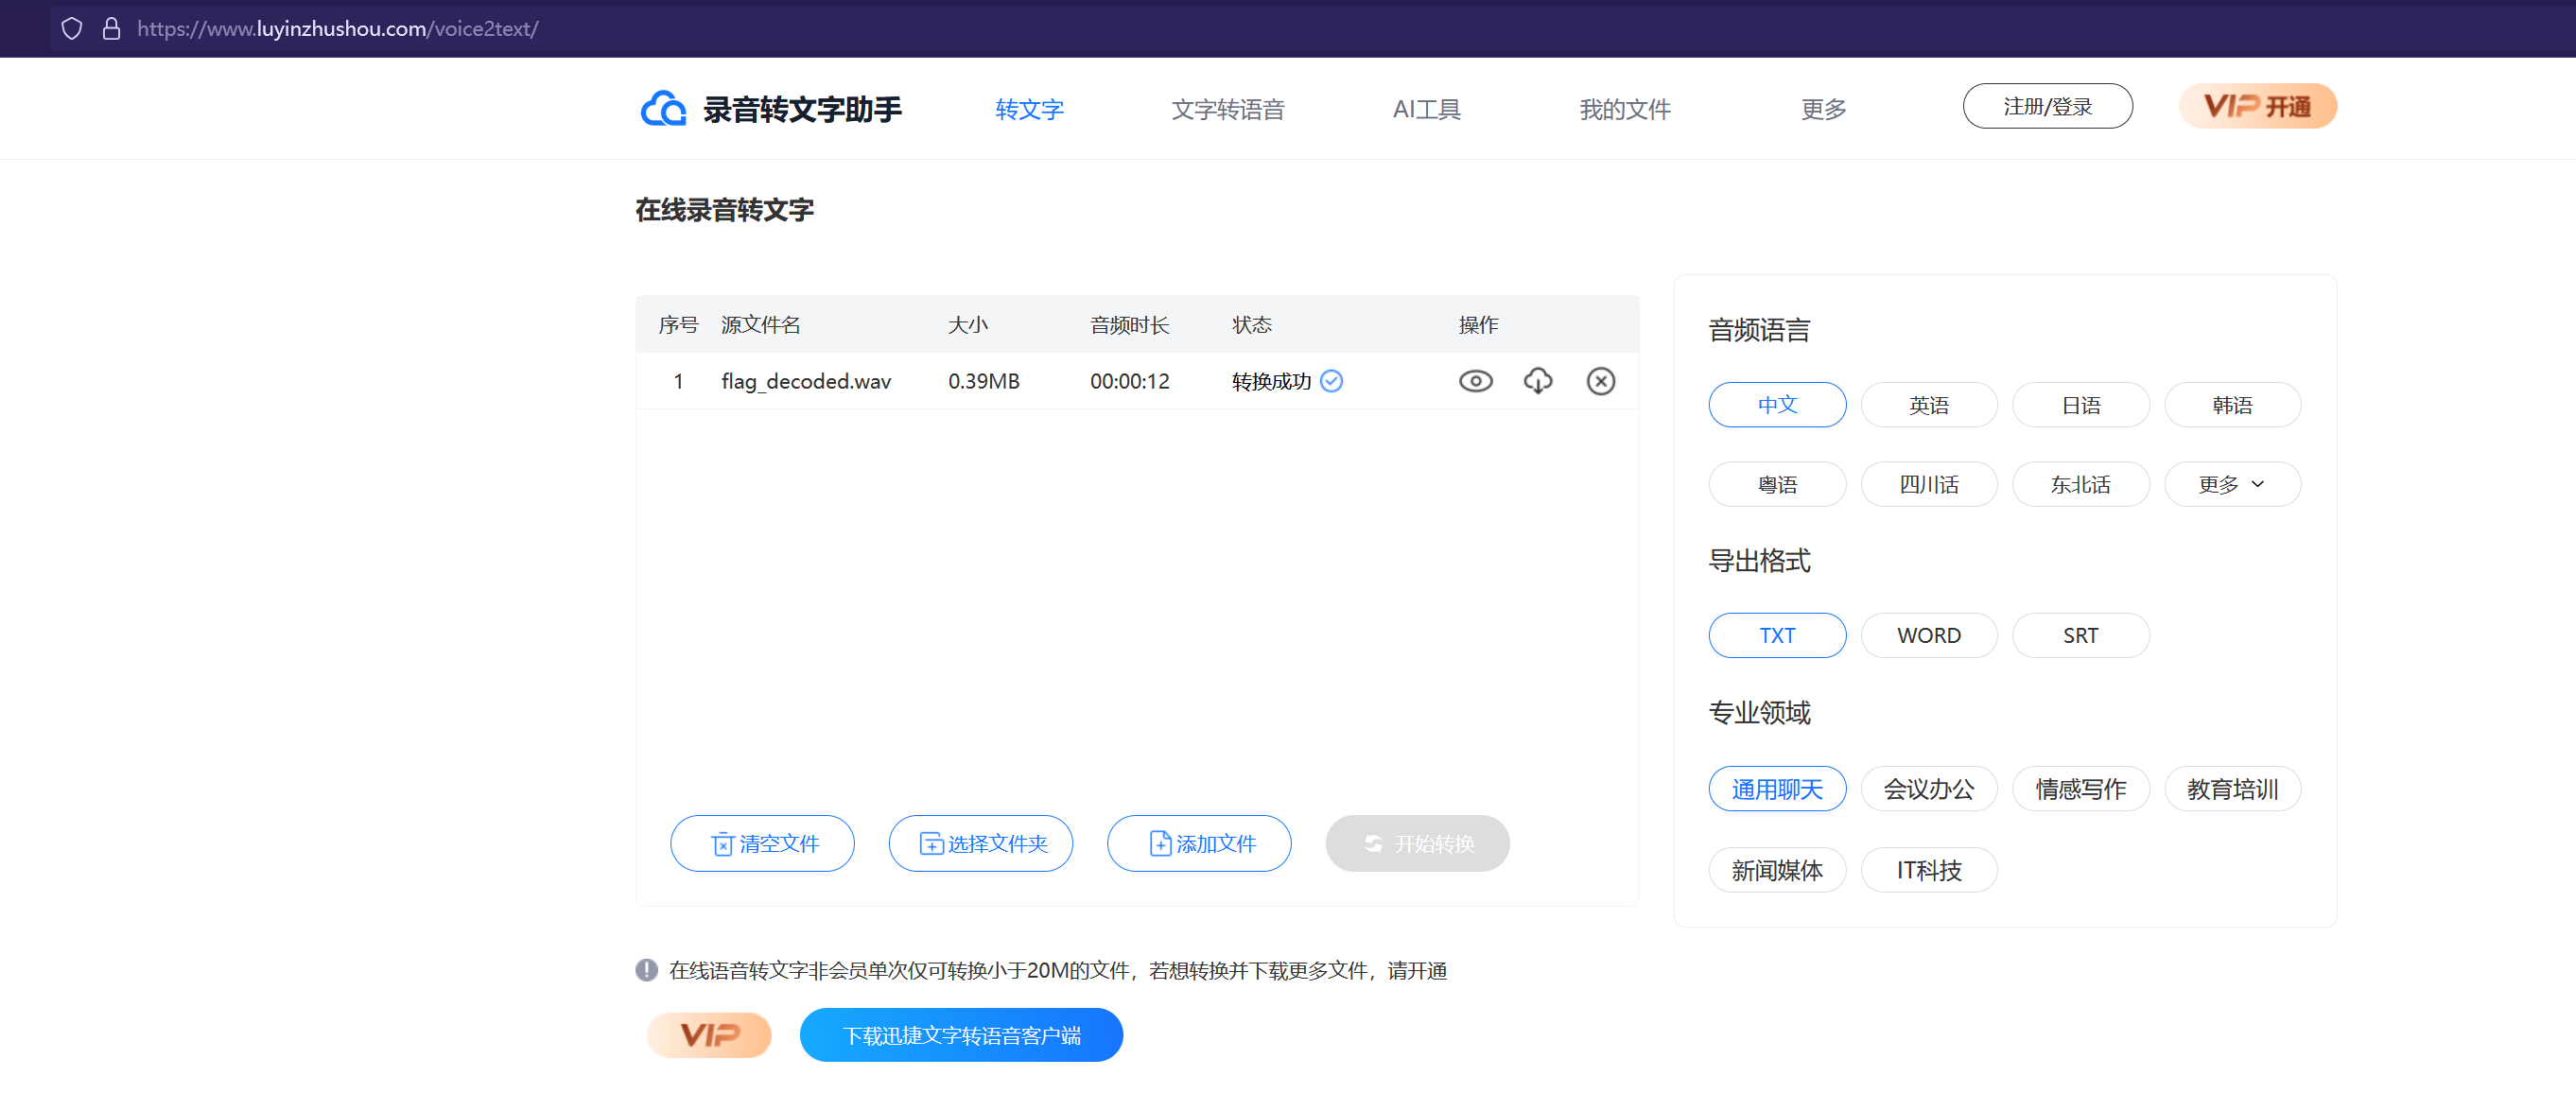
Task: Click the 操作 column header
Action: [x=1478, y=324]
